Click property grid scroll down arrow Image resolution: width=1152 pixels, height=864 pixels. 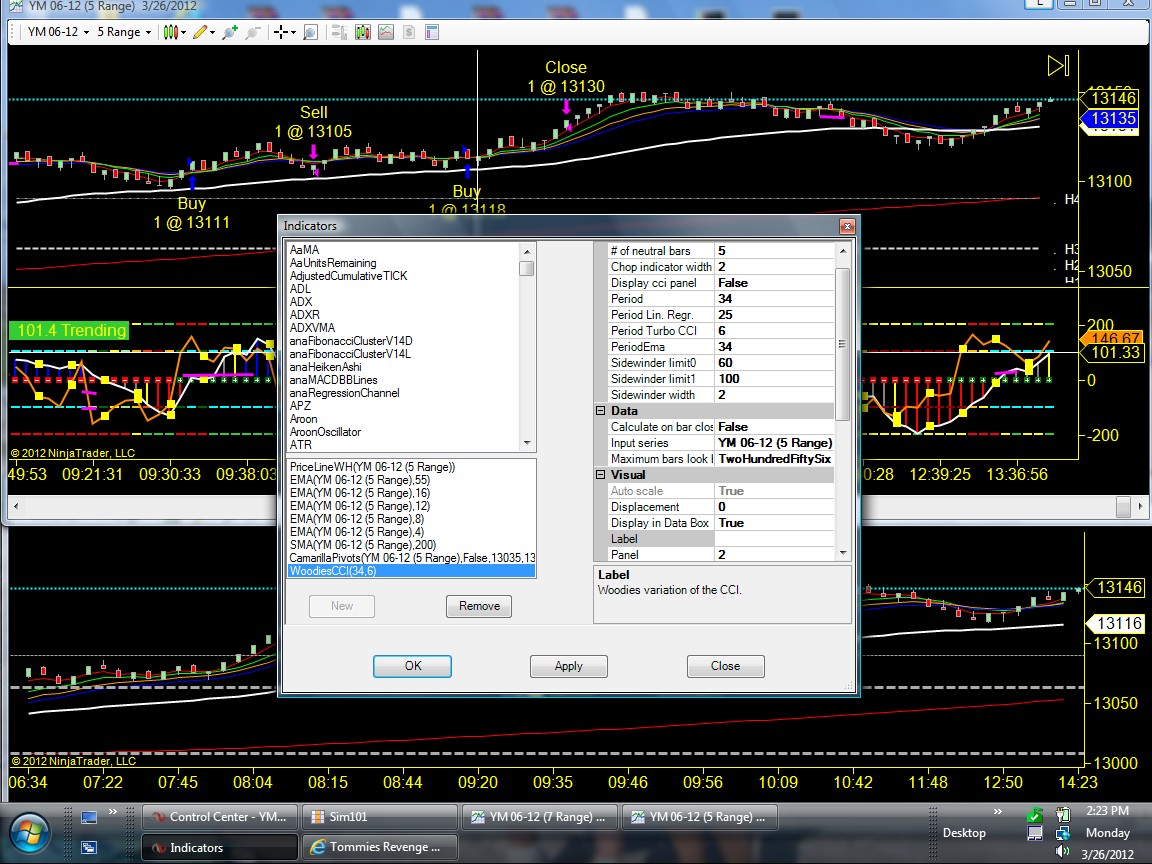tap(843, 553)
